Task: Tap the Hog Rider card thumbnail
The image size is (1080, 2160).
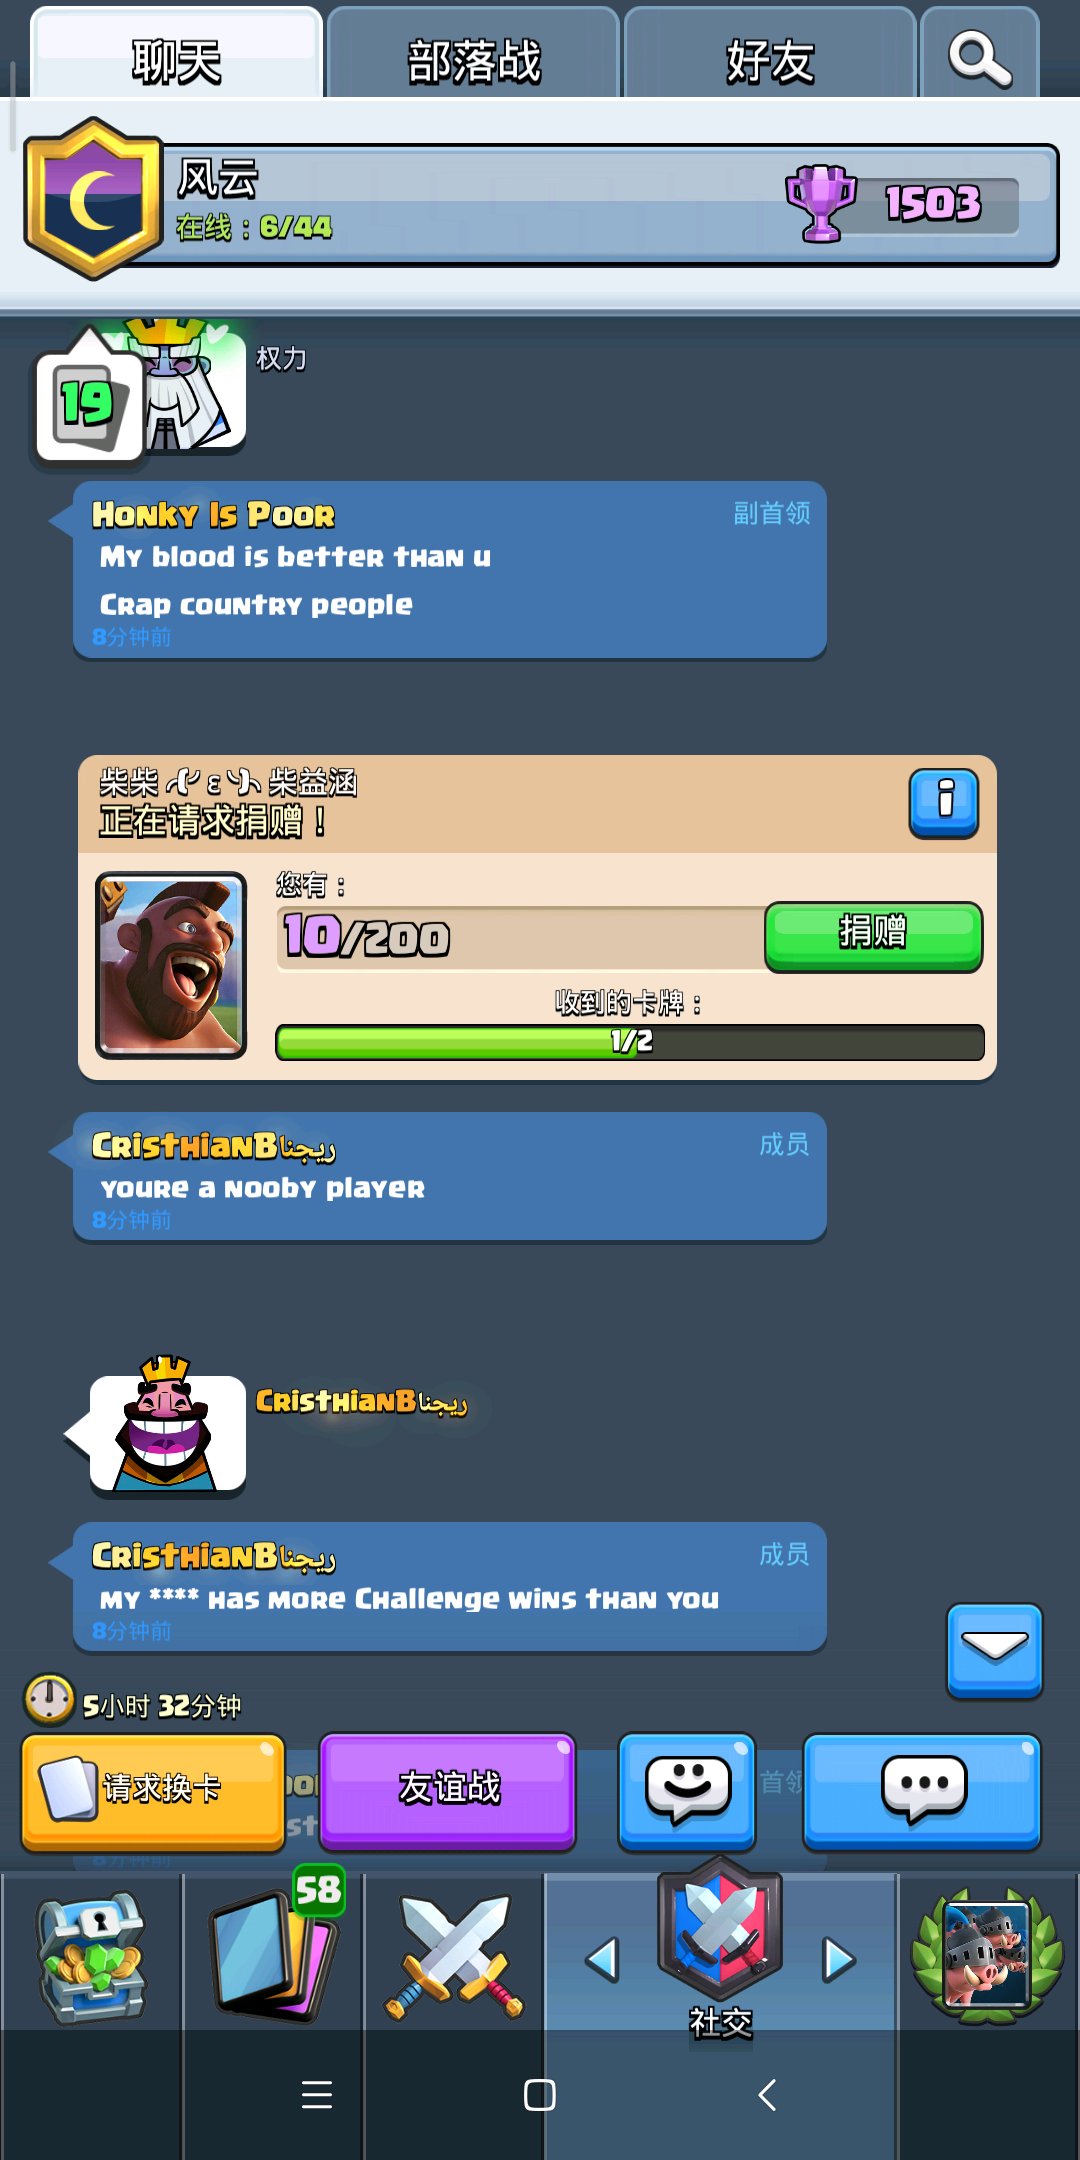Action: click(171, 965)
